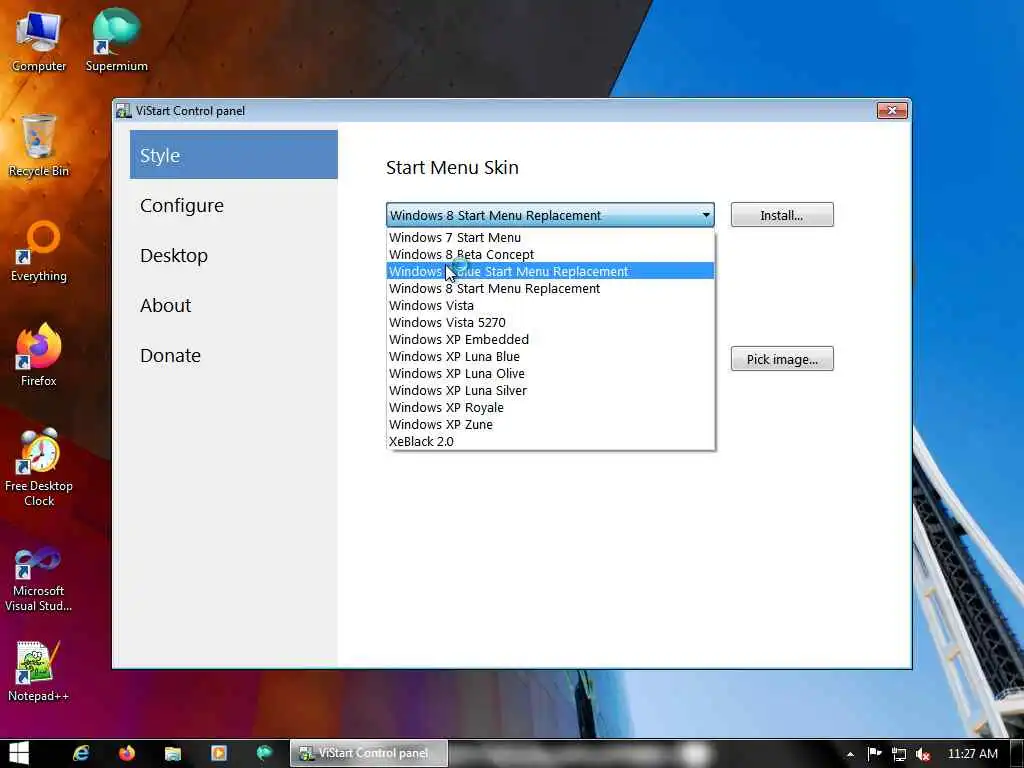Open Supermium from the taskbar
1024x768 pixels.
click(x=264, y=753)
